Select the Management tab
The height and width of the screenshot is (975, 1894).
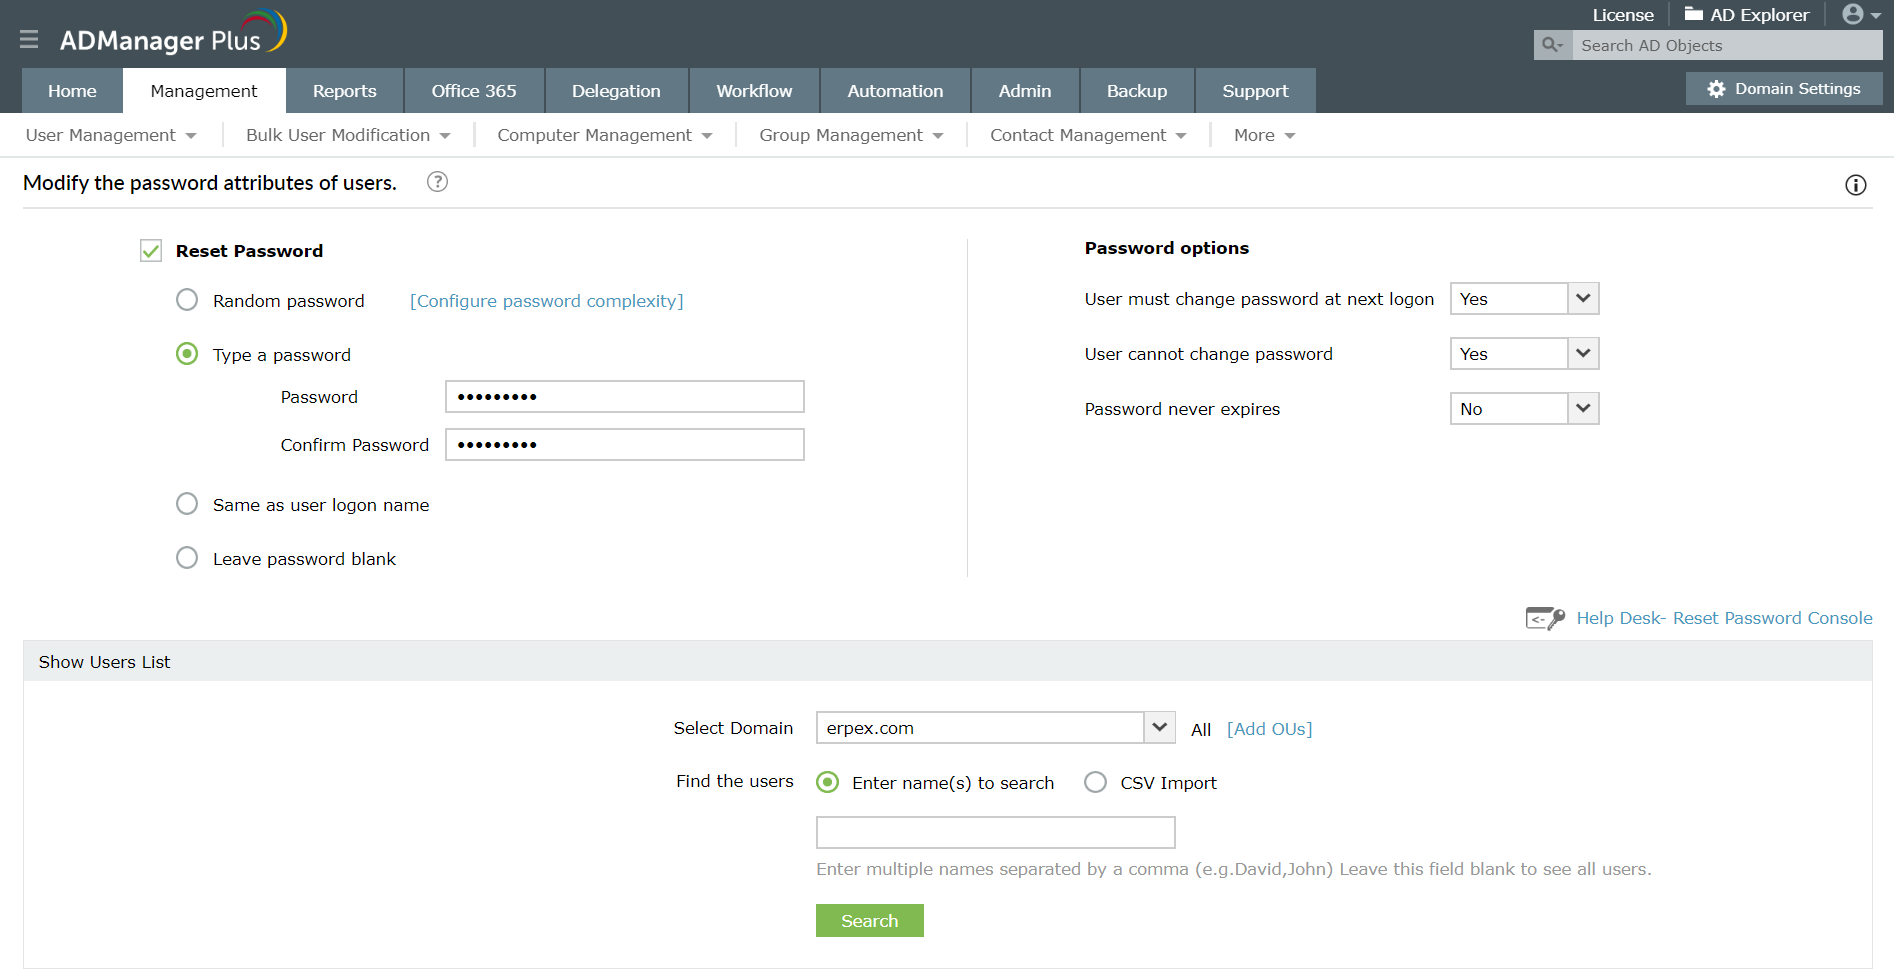point(204,91)
